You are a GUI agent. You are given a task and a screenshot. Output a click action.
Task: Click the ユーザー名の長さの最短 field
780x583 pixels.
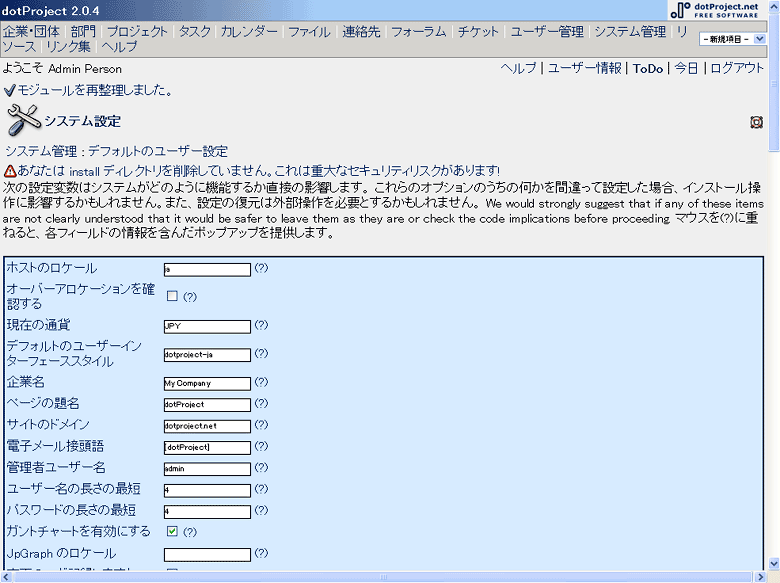point(207,490)
